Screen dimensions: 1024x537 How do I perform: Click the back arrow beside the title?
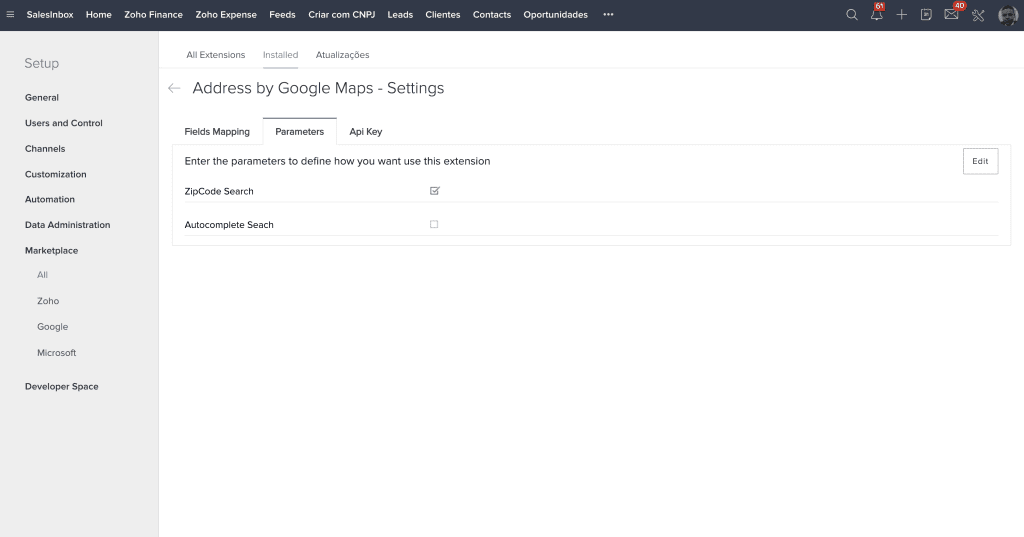[x=174, y=88]
